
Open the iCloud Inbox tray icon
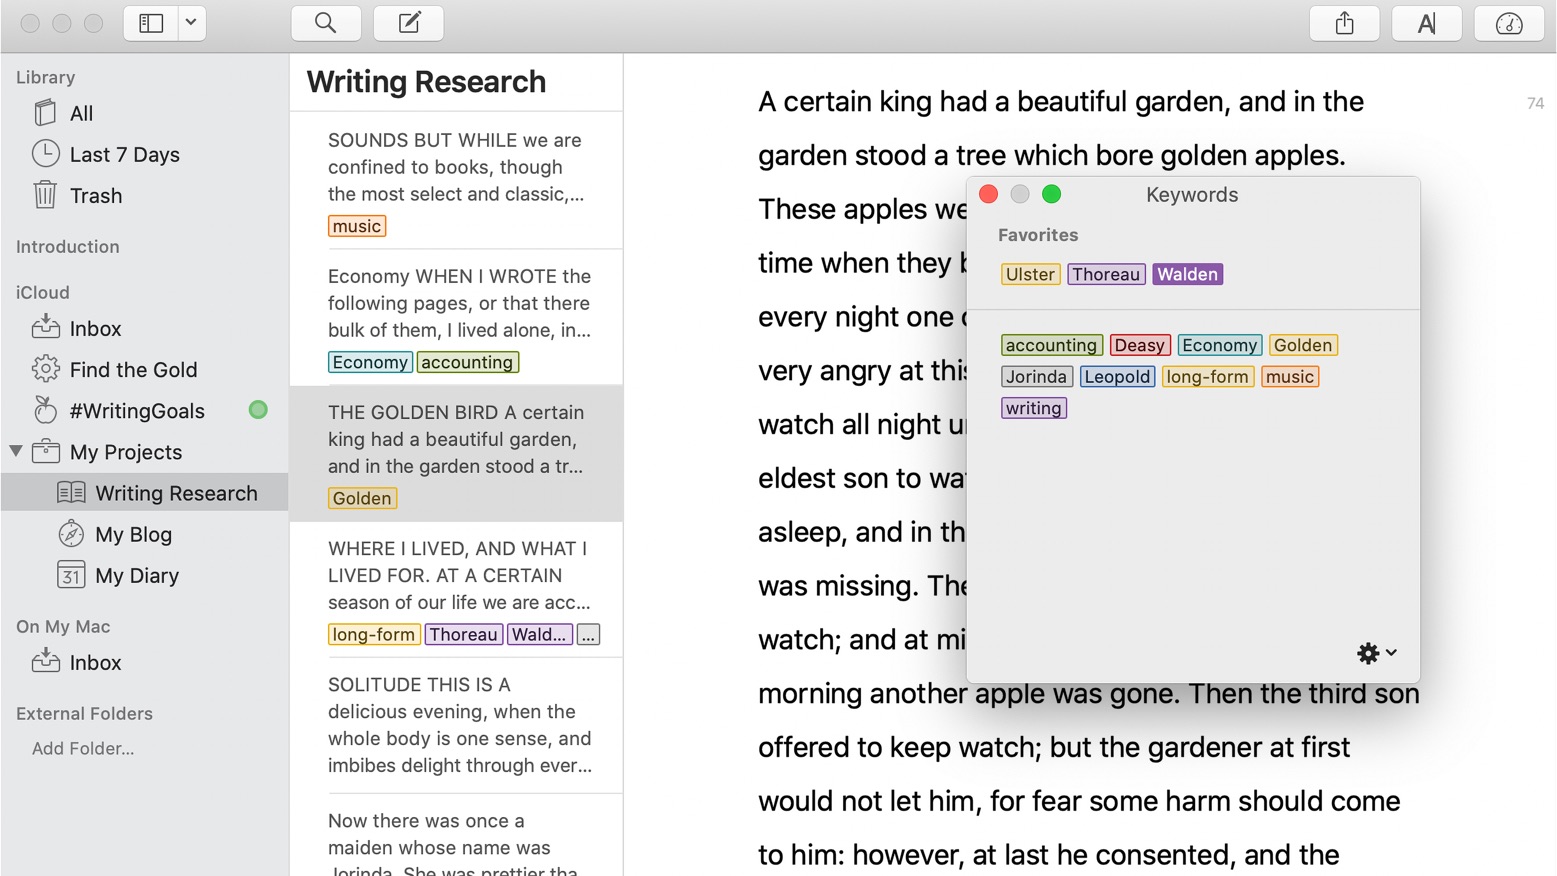click(x=45, y=328)
